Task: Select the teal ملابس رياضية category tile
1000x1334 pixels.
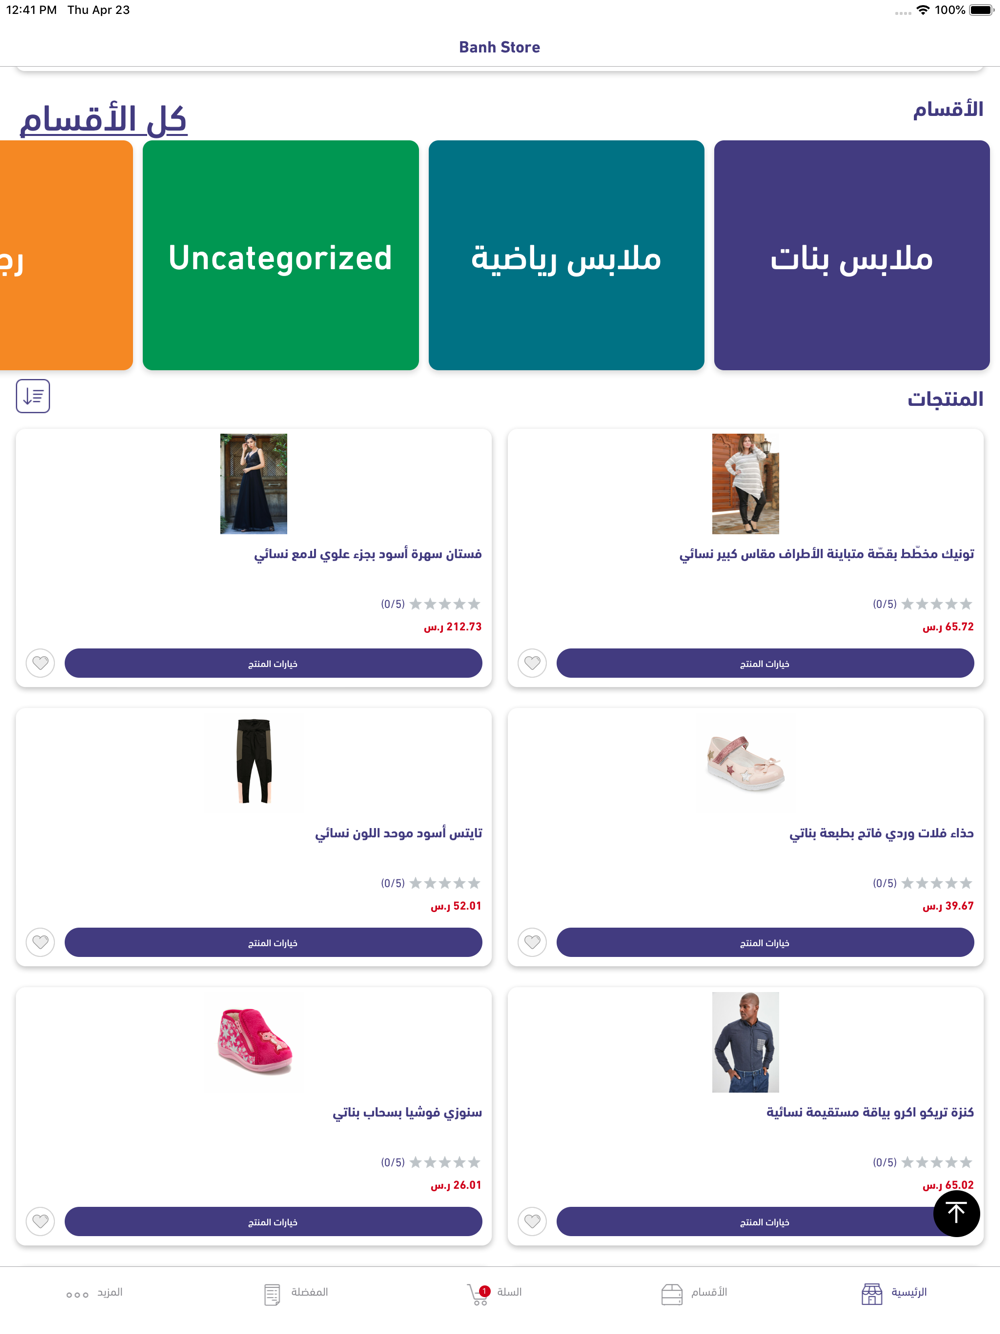Action: (566, 255)
